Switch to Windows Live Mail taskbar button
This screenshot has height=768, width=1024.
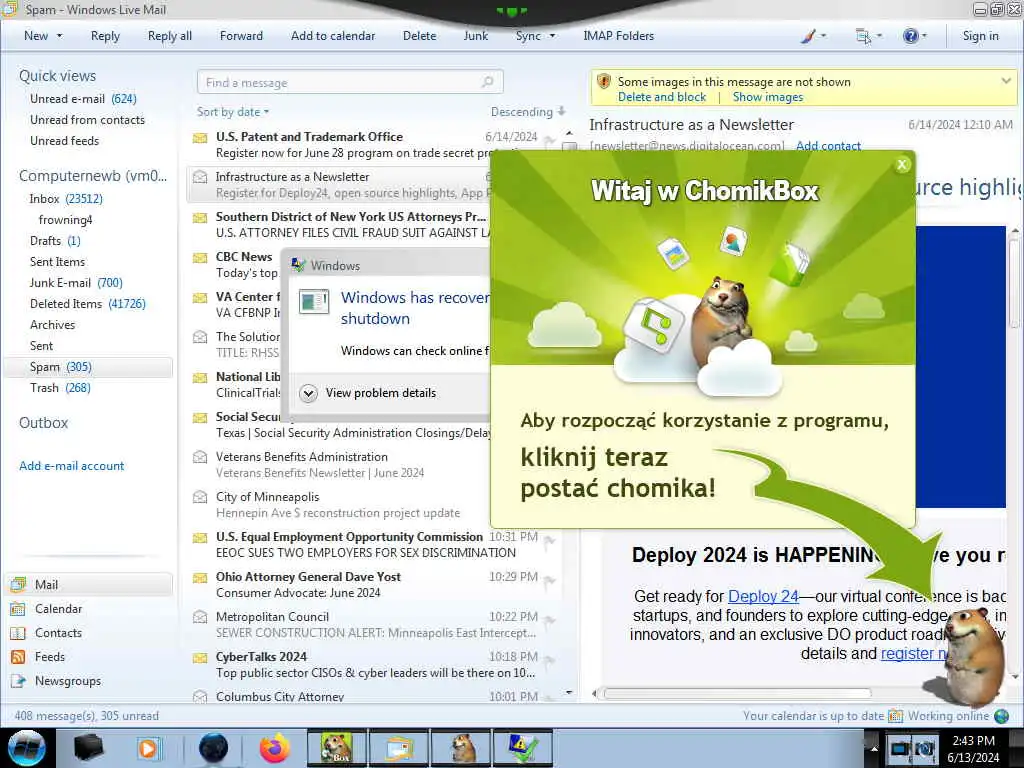coord(399,748)
